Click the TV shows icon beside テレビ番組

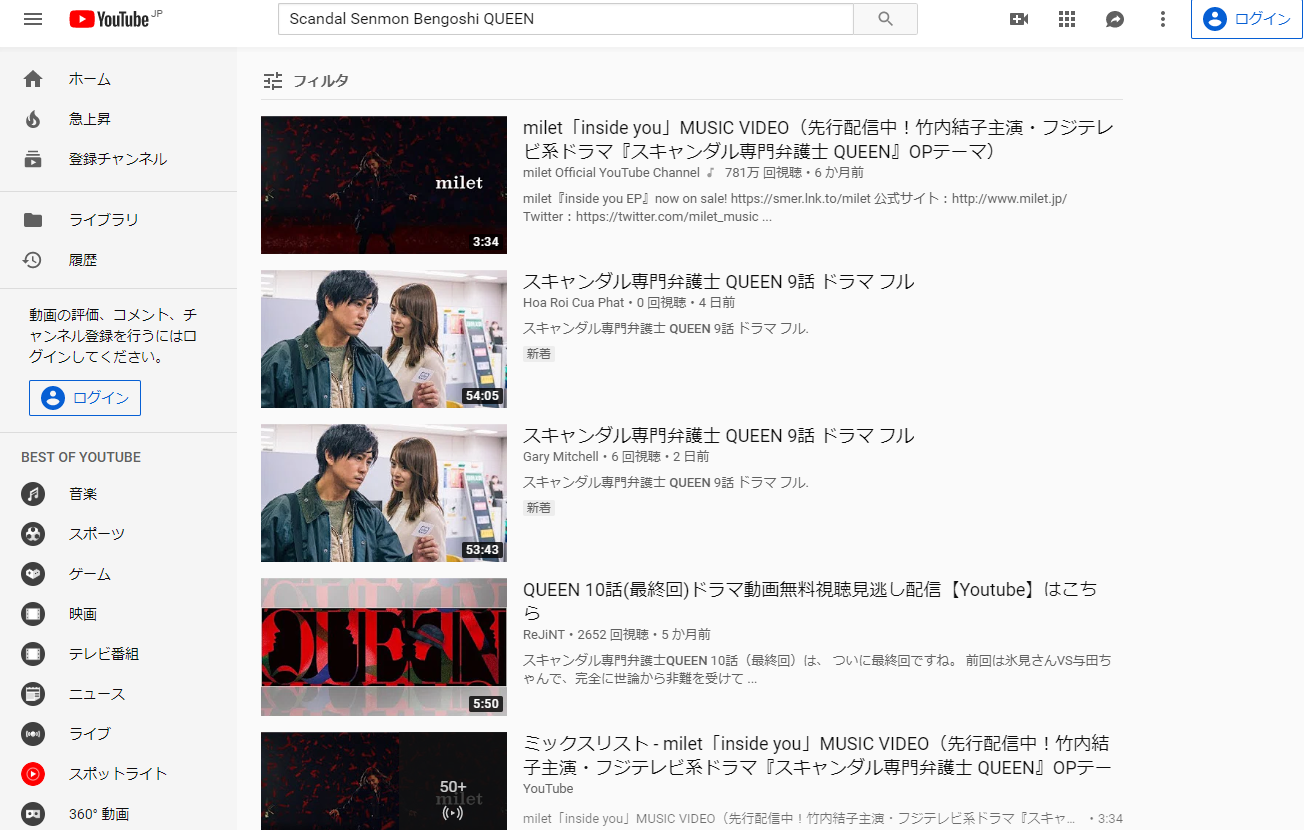pyautogui.click(x=33, y=654)
